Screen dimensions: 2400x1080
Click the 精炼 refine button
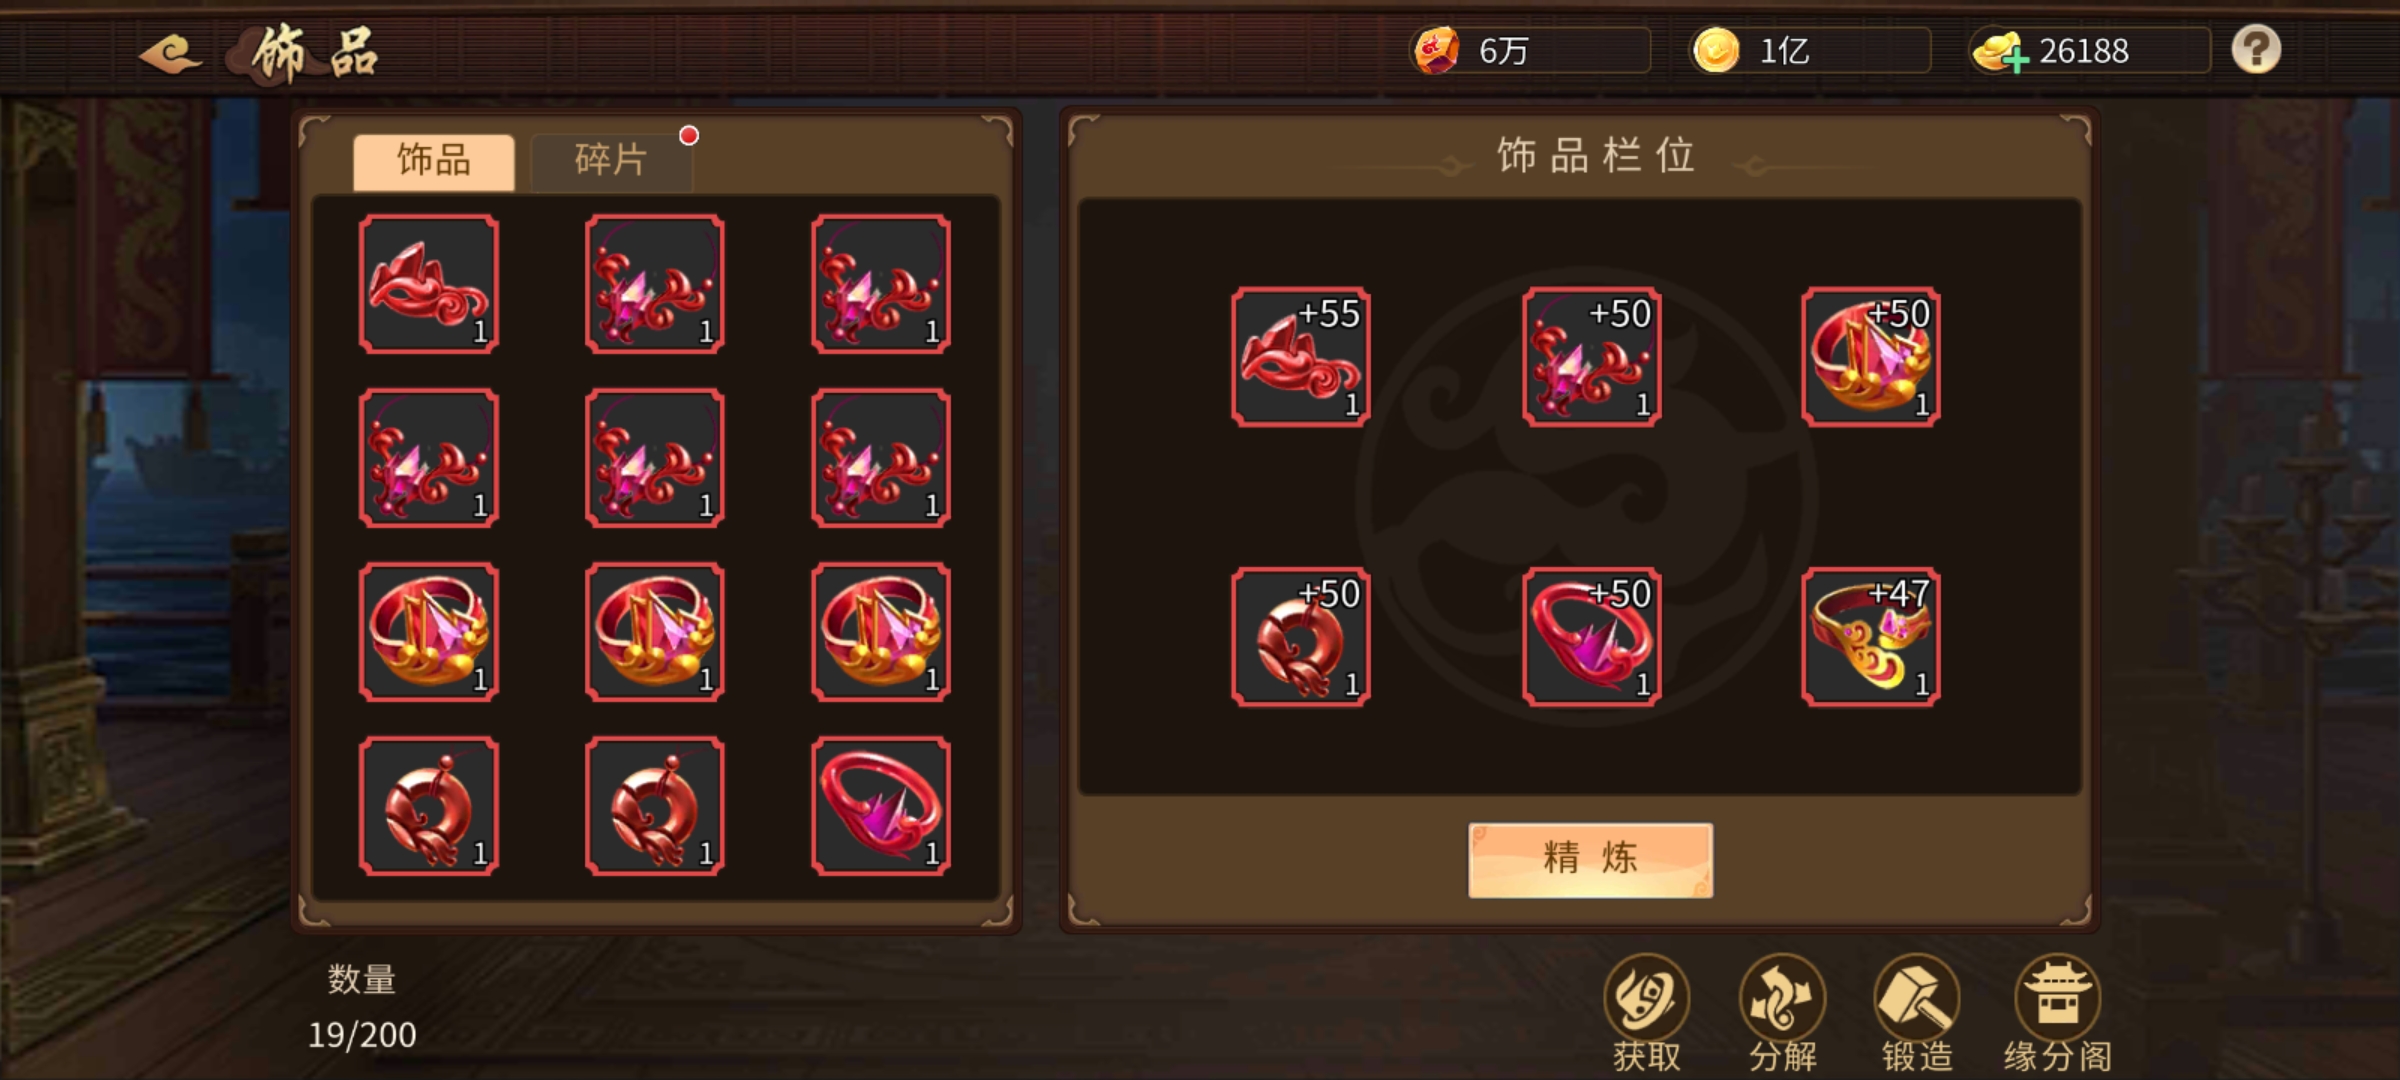1590,860
